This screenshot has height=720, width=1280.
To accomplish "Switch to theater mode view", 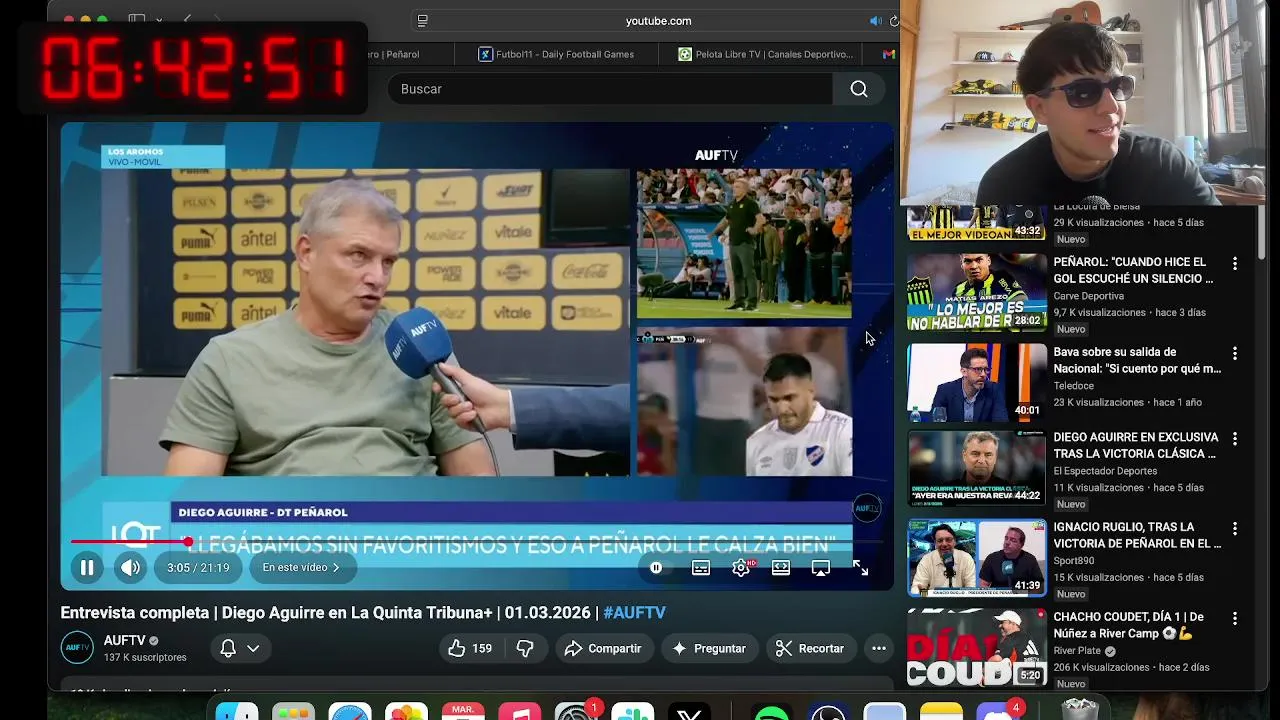I will (x=781, y=568).
